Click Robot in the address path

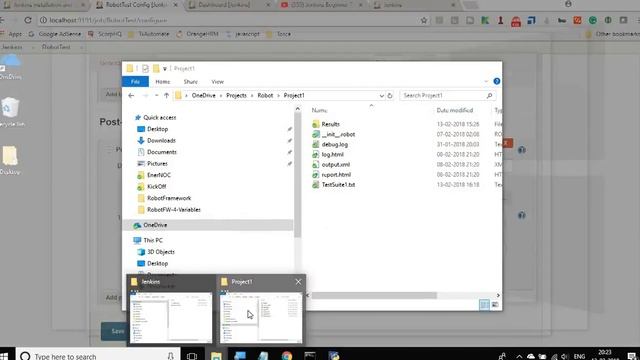pyautogui.click(x=265, y=96)
